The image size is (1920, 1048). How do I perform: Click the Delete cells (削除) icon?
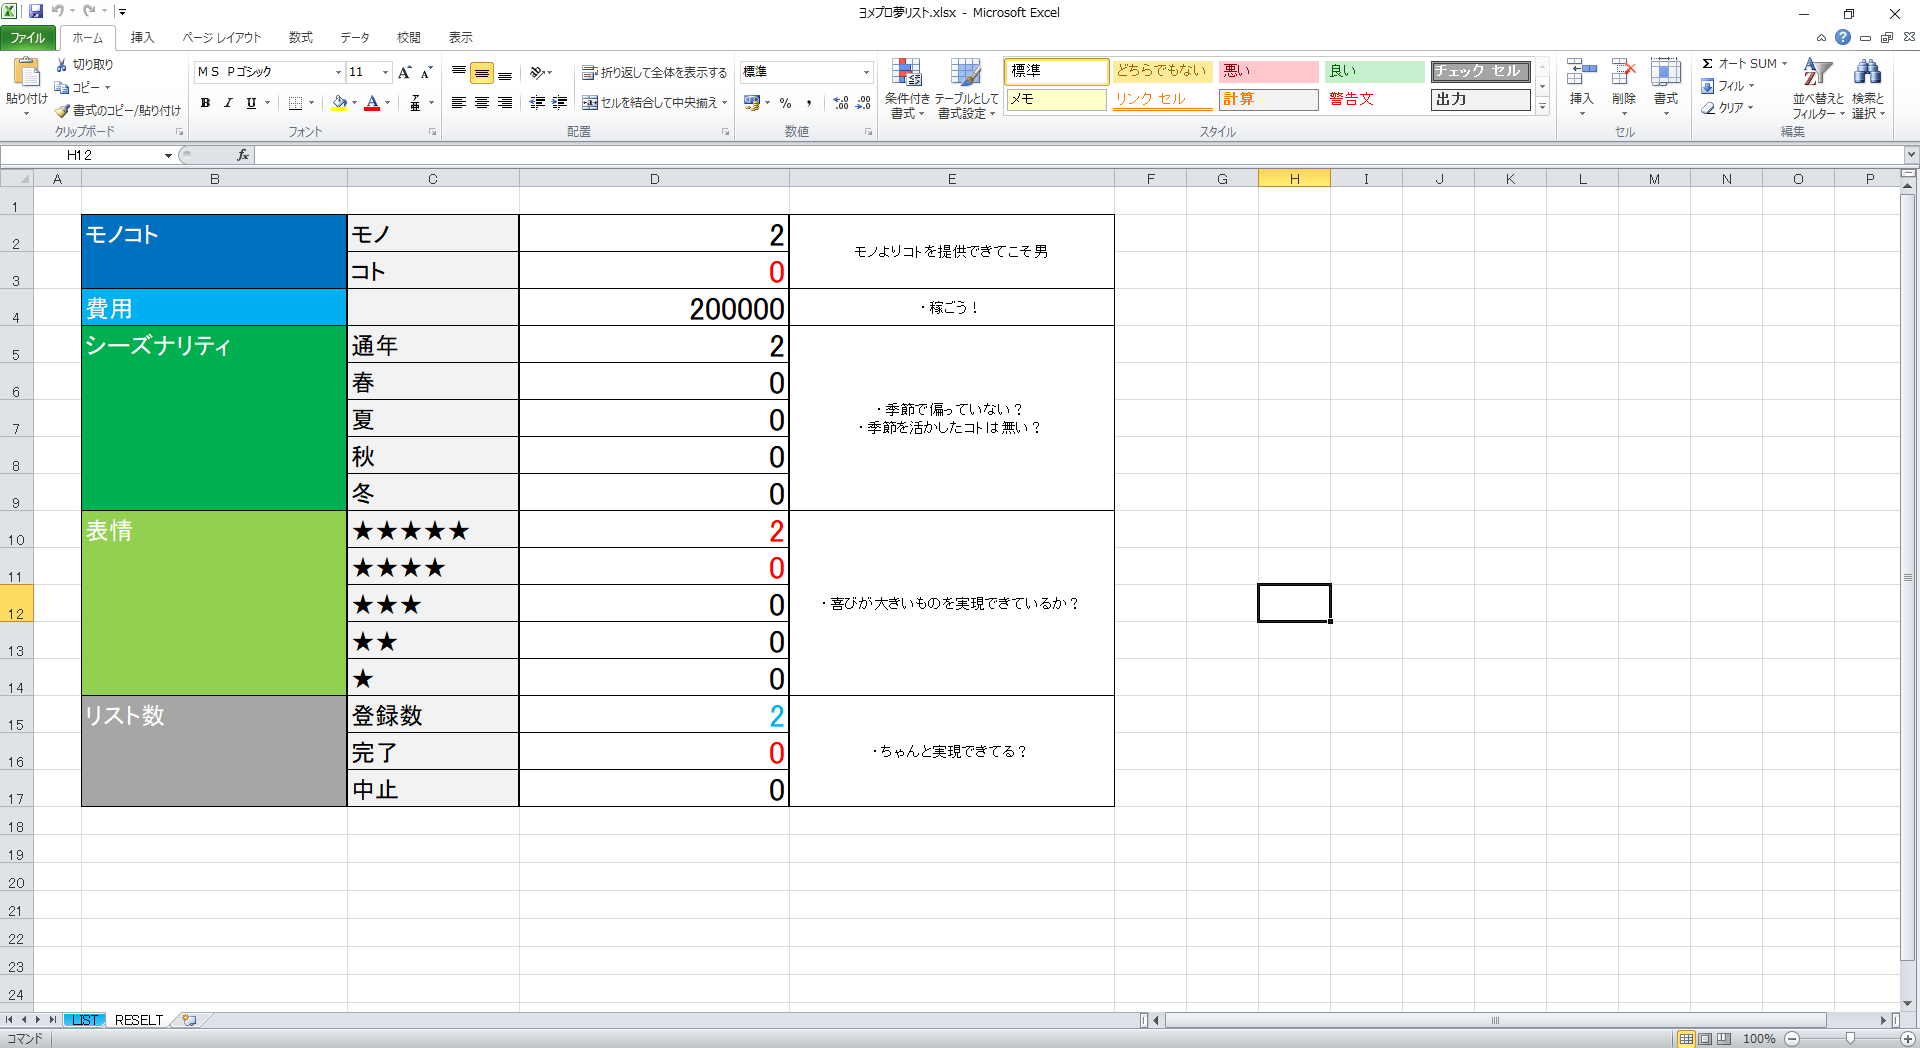coord(1624,73)
